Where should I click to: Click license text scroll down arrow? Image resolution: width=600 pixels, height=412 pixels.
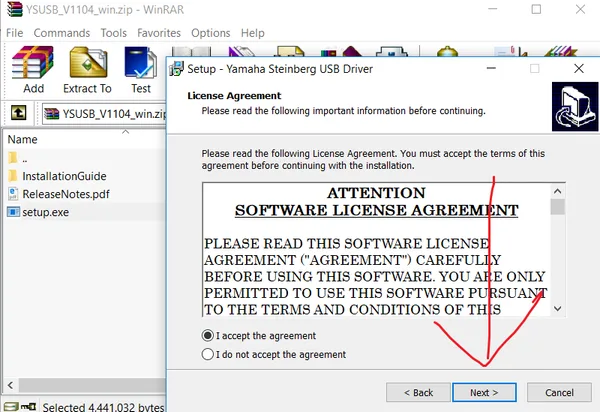click(x=558, y=308)
